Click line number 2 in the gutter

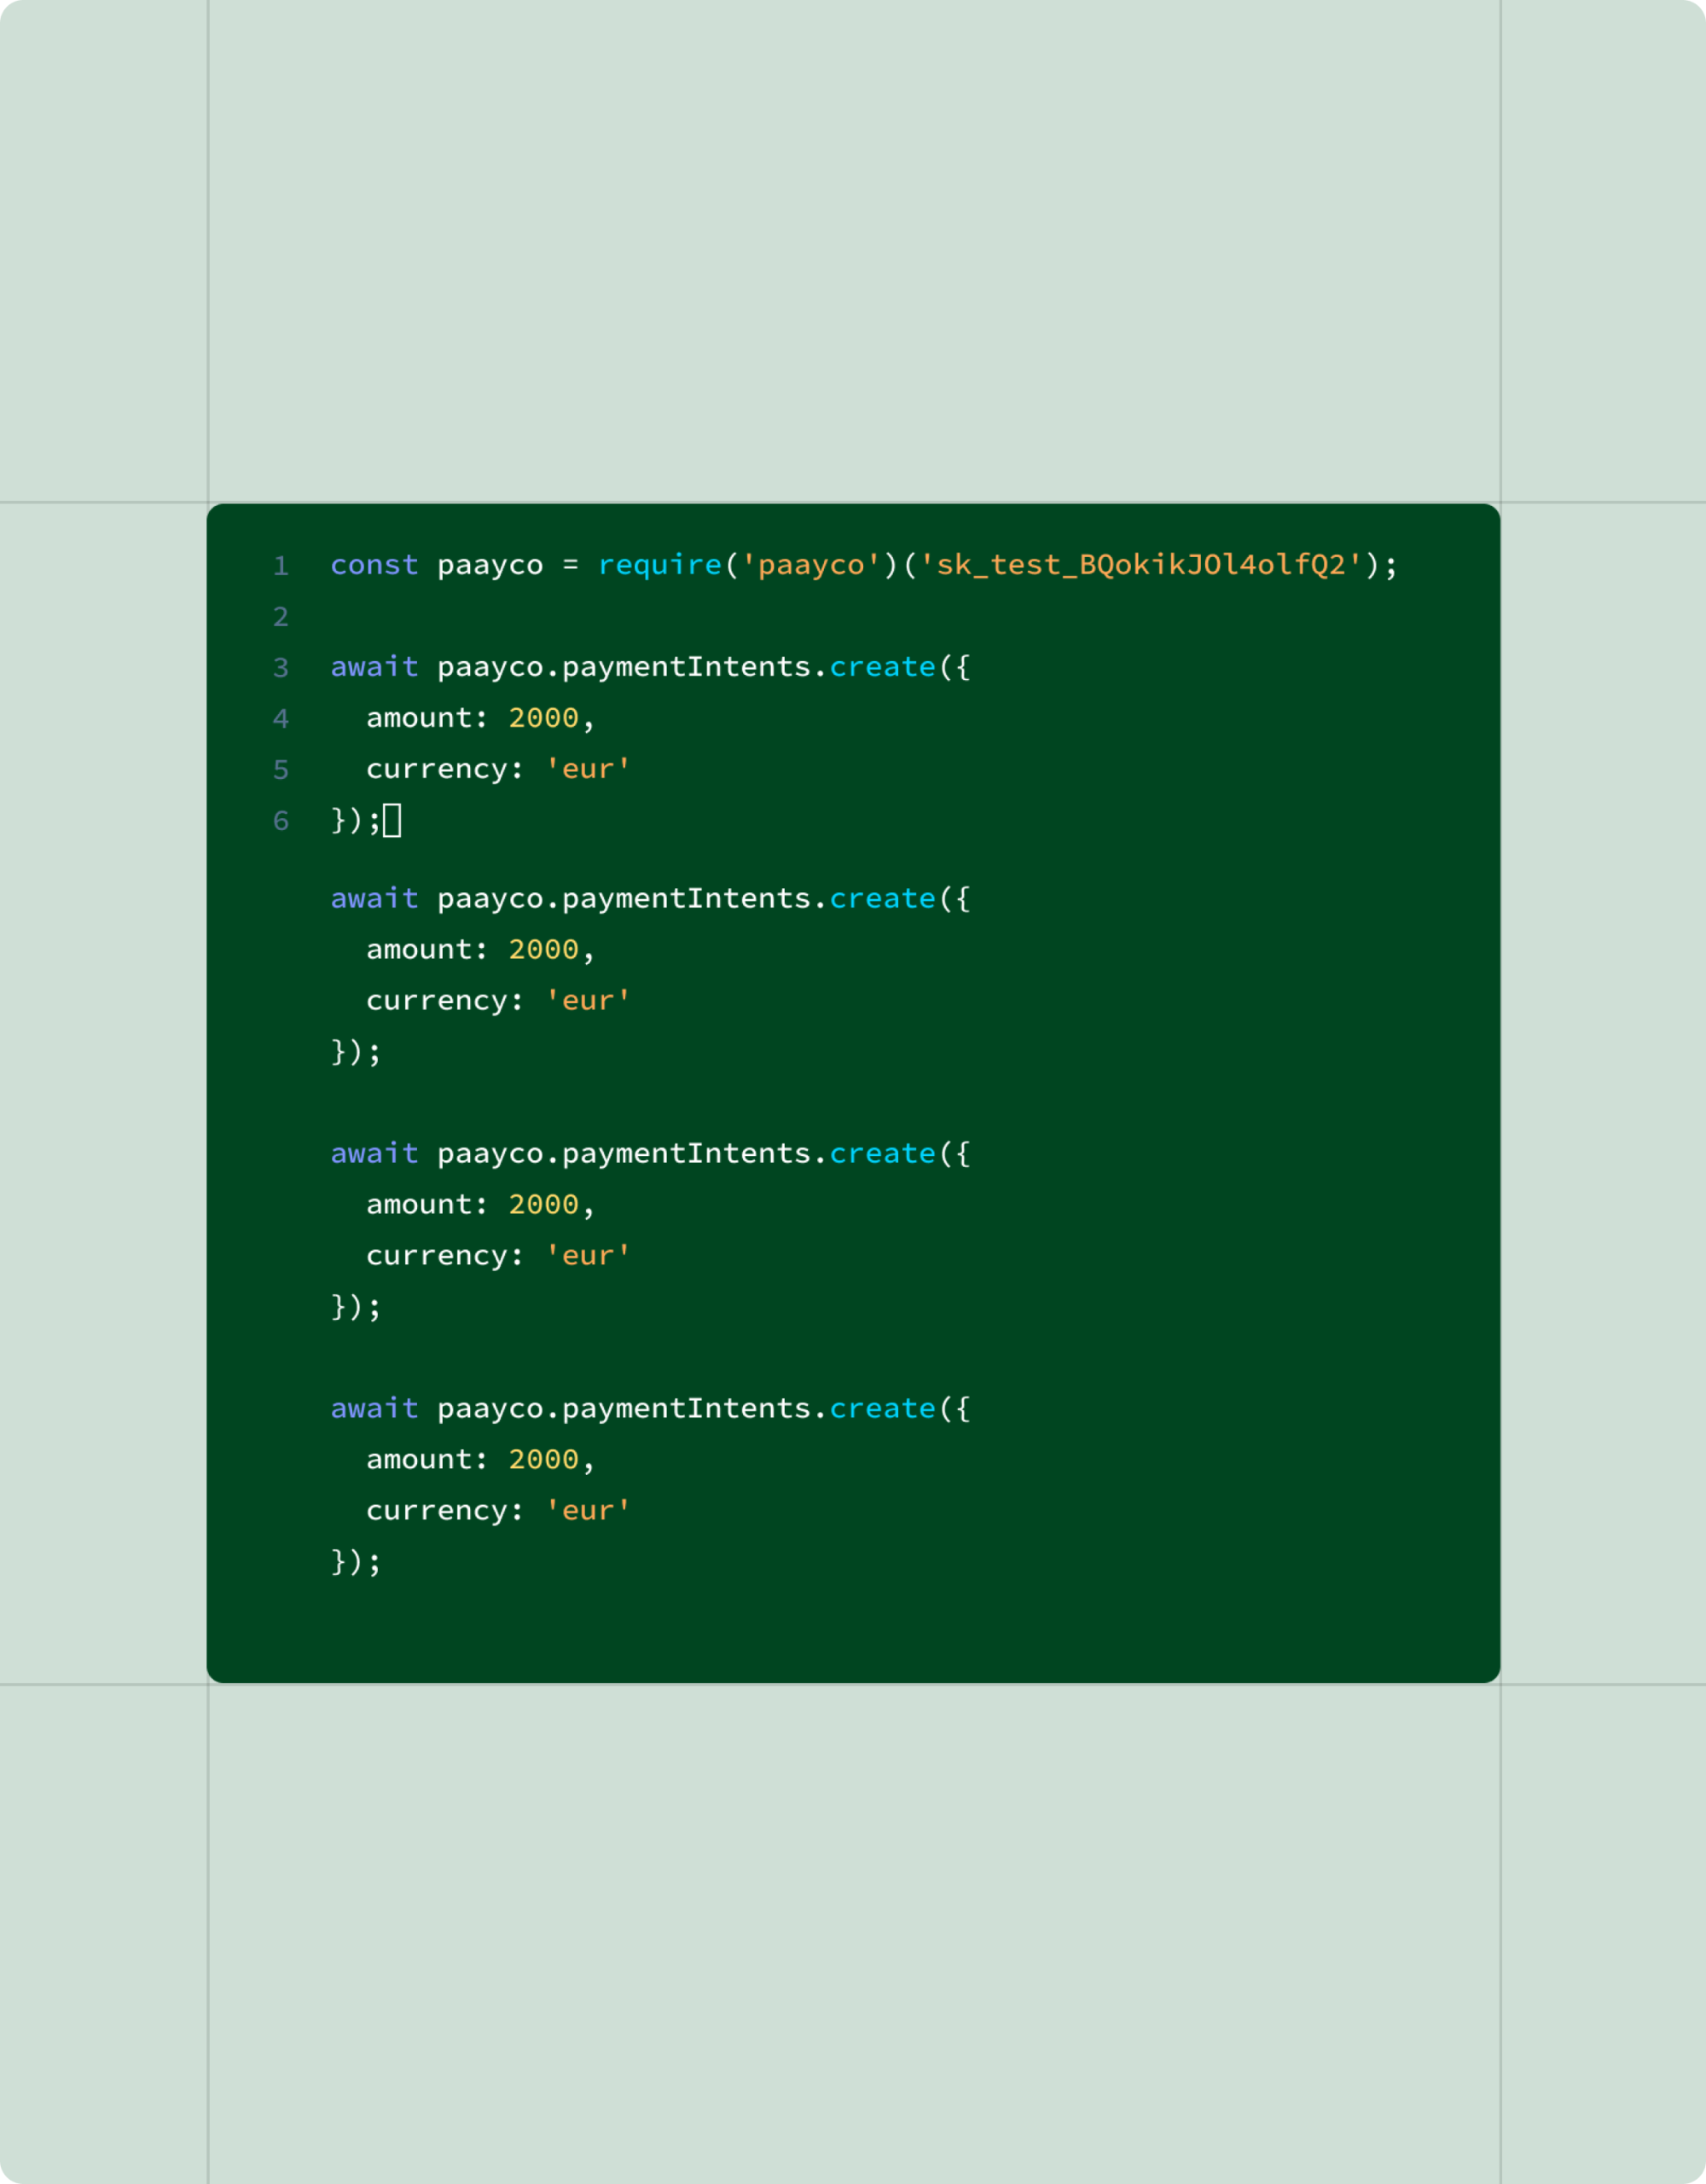(x=281, y=617)
